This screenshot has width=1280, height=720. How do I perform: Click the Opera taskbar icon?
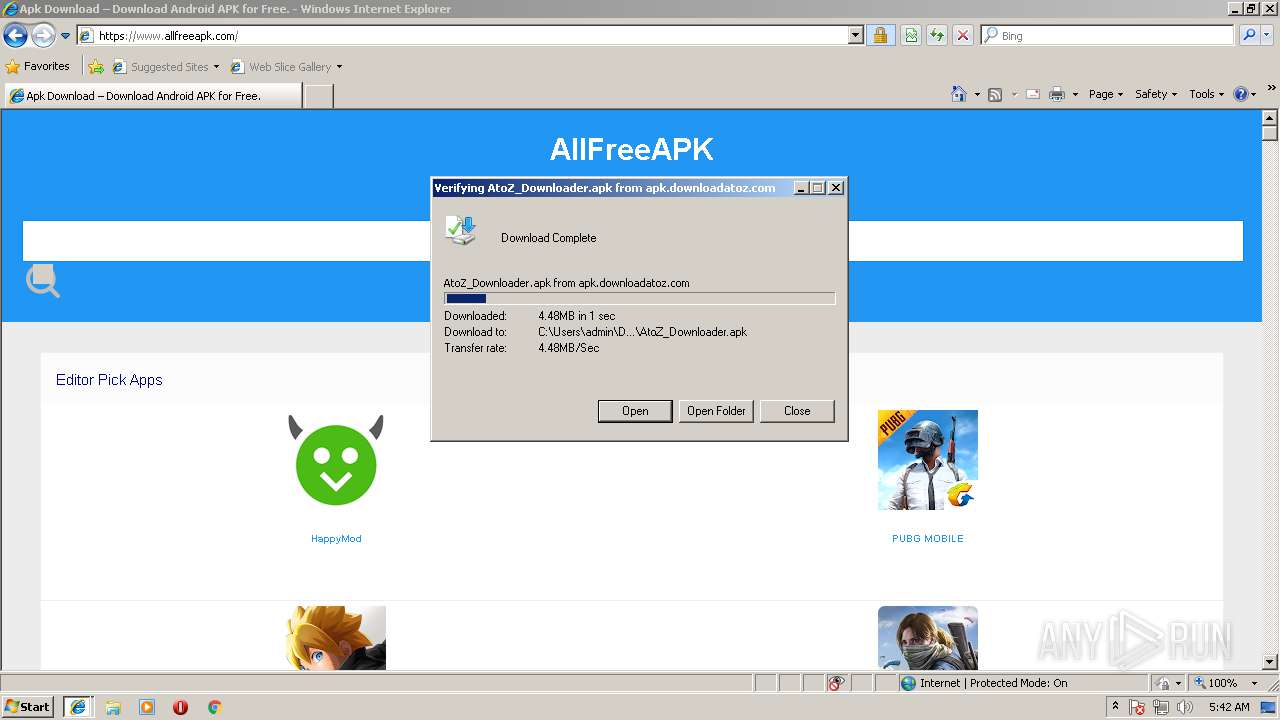point(180,707)
